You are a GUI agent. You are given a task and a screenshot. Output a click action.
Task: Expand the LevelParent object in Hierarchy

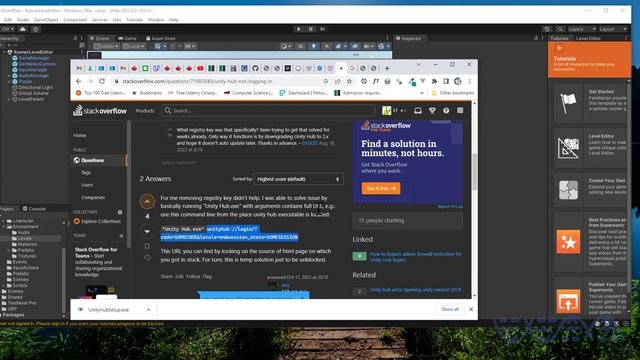pyautogui.click(x=9, y=99)
